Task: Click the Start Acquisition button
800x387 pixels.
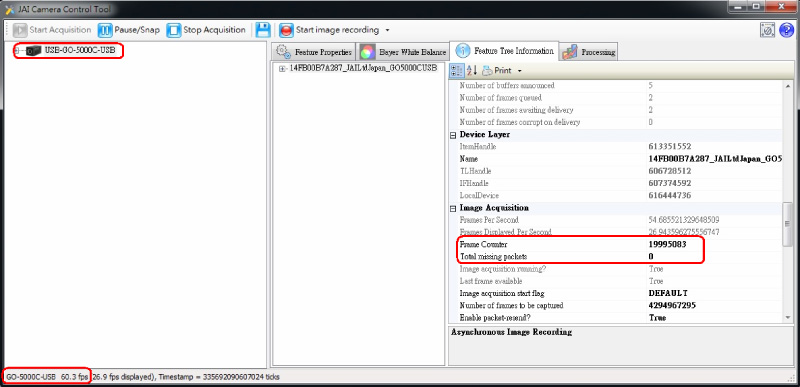Action: (52, 30)
